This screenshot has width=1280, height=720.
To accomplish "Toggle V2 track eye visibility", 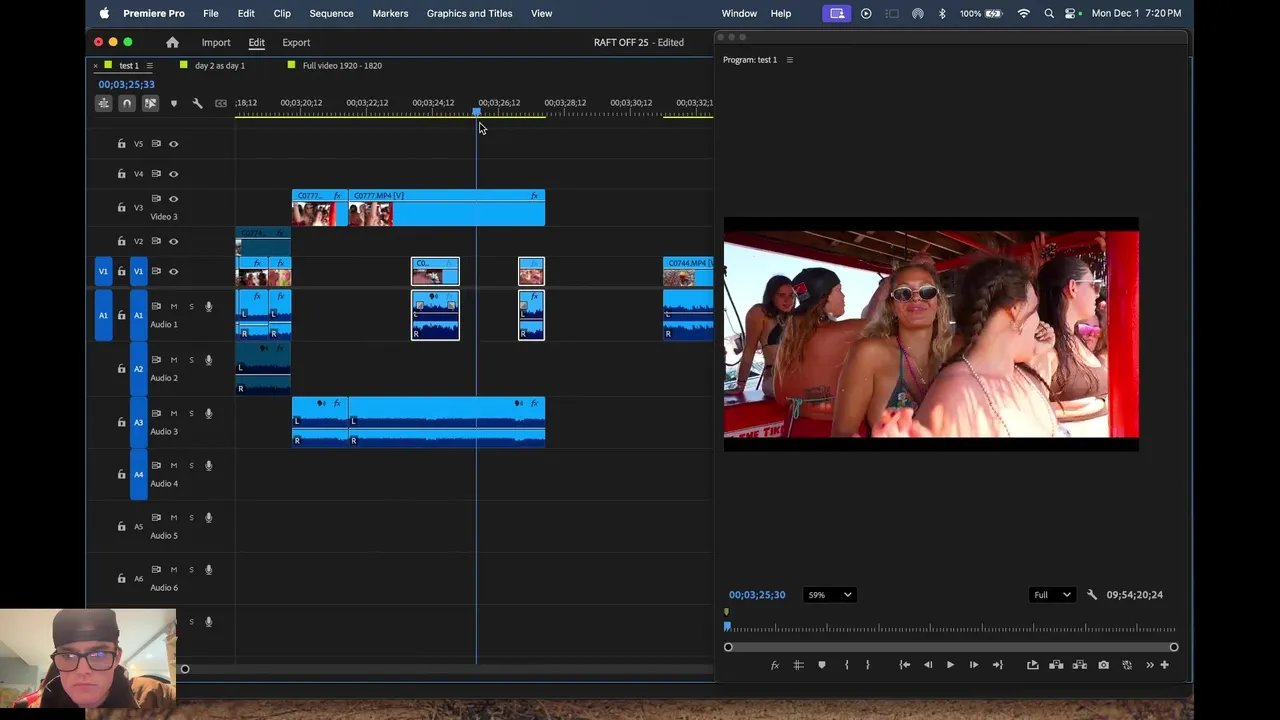I will pyautogui.click(x=173, y=241).
